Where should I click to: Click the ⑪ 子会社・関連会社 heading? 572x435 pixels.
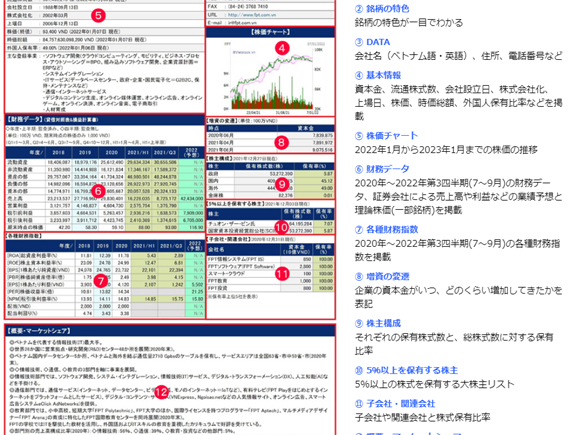[x=395, y=403]
